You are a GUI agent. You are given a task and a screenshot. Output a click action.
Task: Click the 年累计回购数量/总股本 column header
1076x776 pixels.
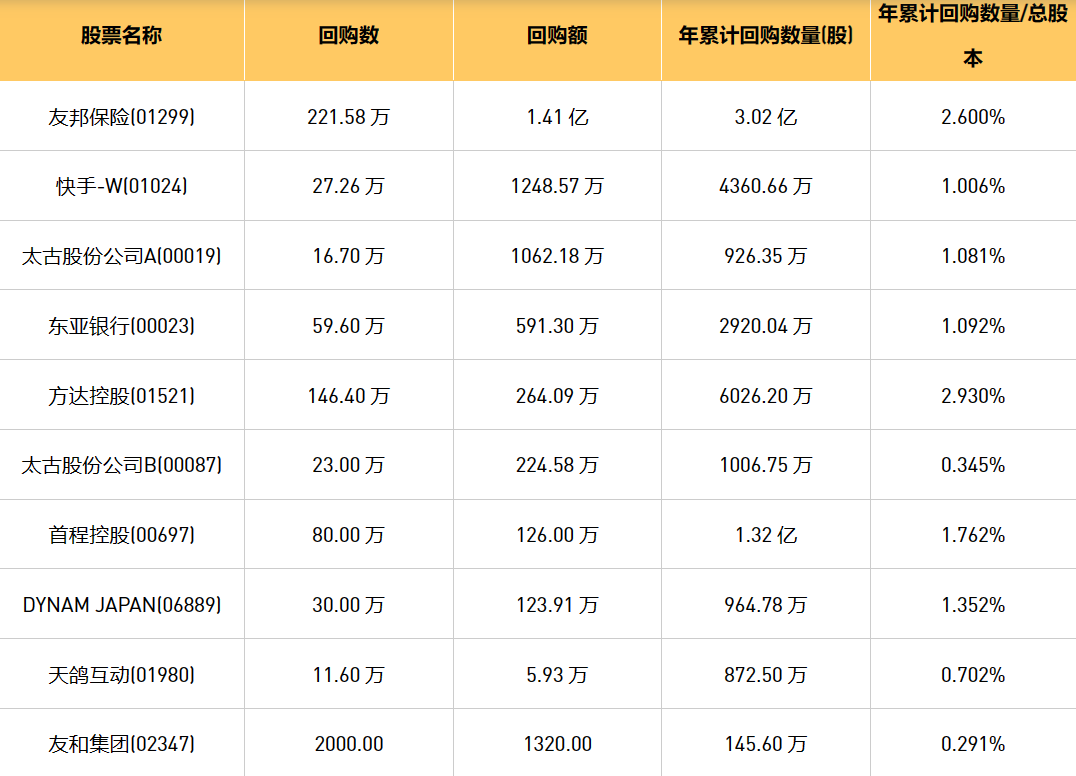972,36
